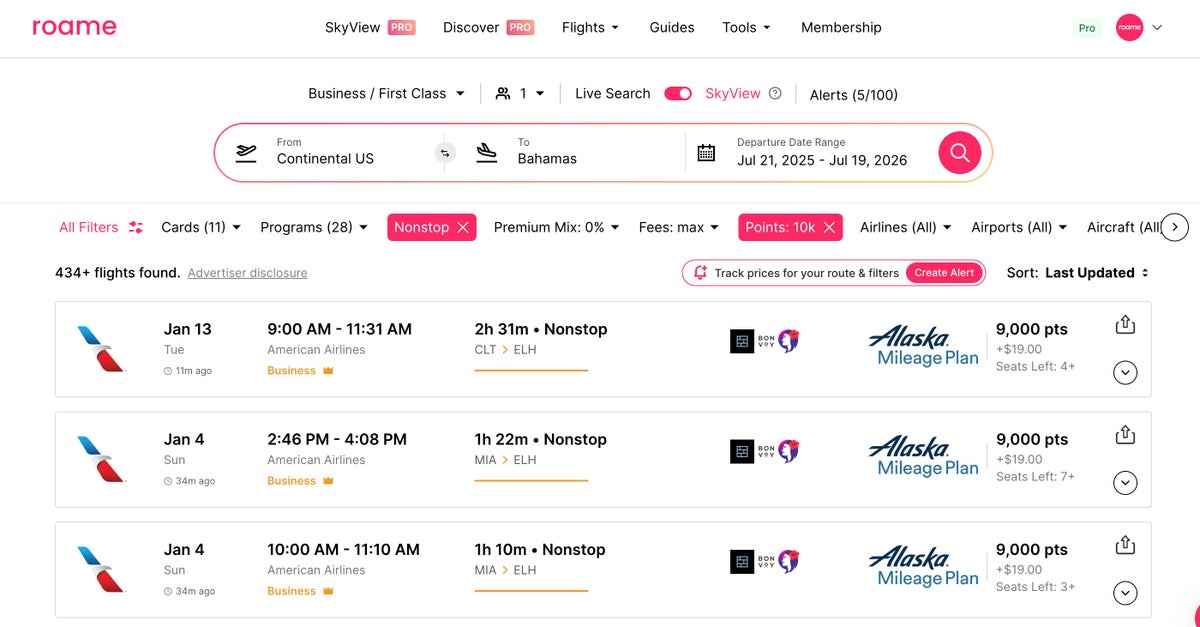Screen dimensions: 1200x627
Task: Click the pink search magnifier button
Action: 959,152
